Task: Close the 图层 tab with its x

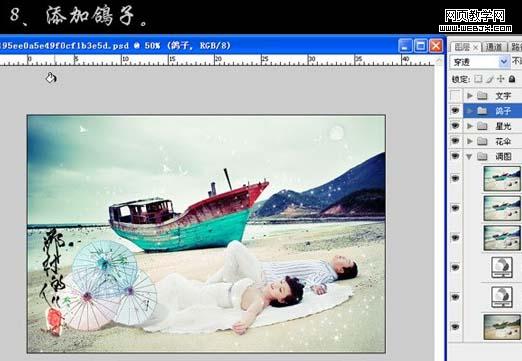Action: point(476,47)
